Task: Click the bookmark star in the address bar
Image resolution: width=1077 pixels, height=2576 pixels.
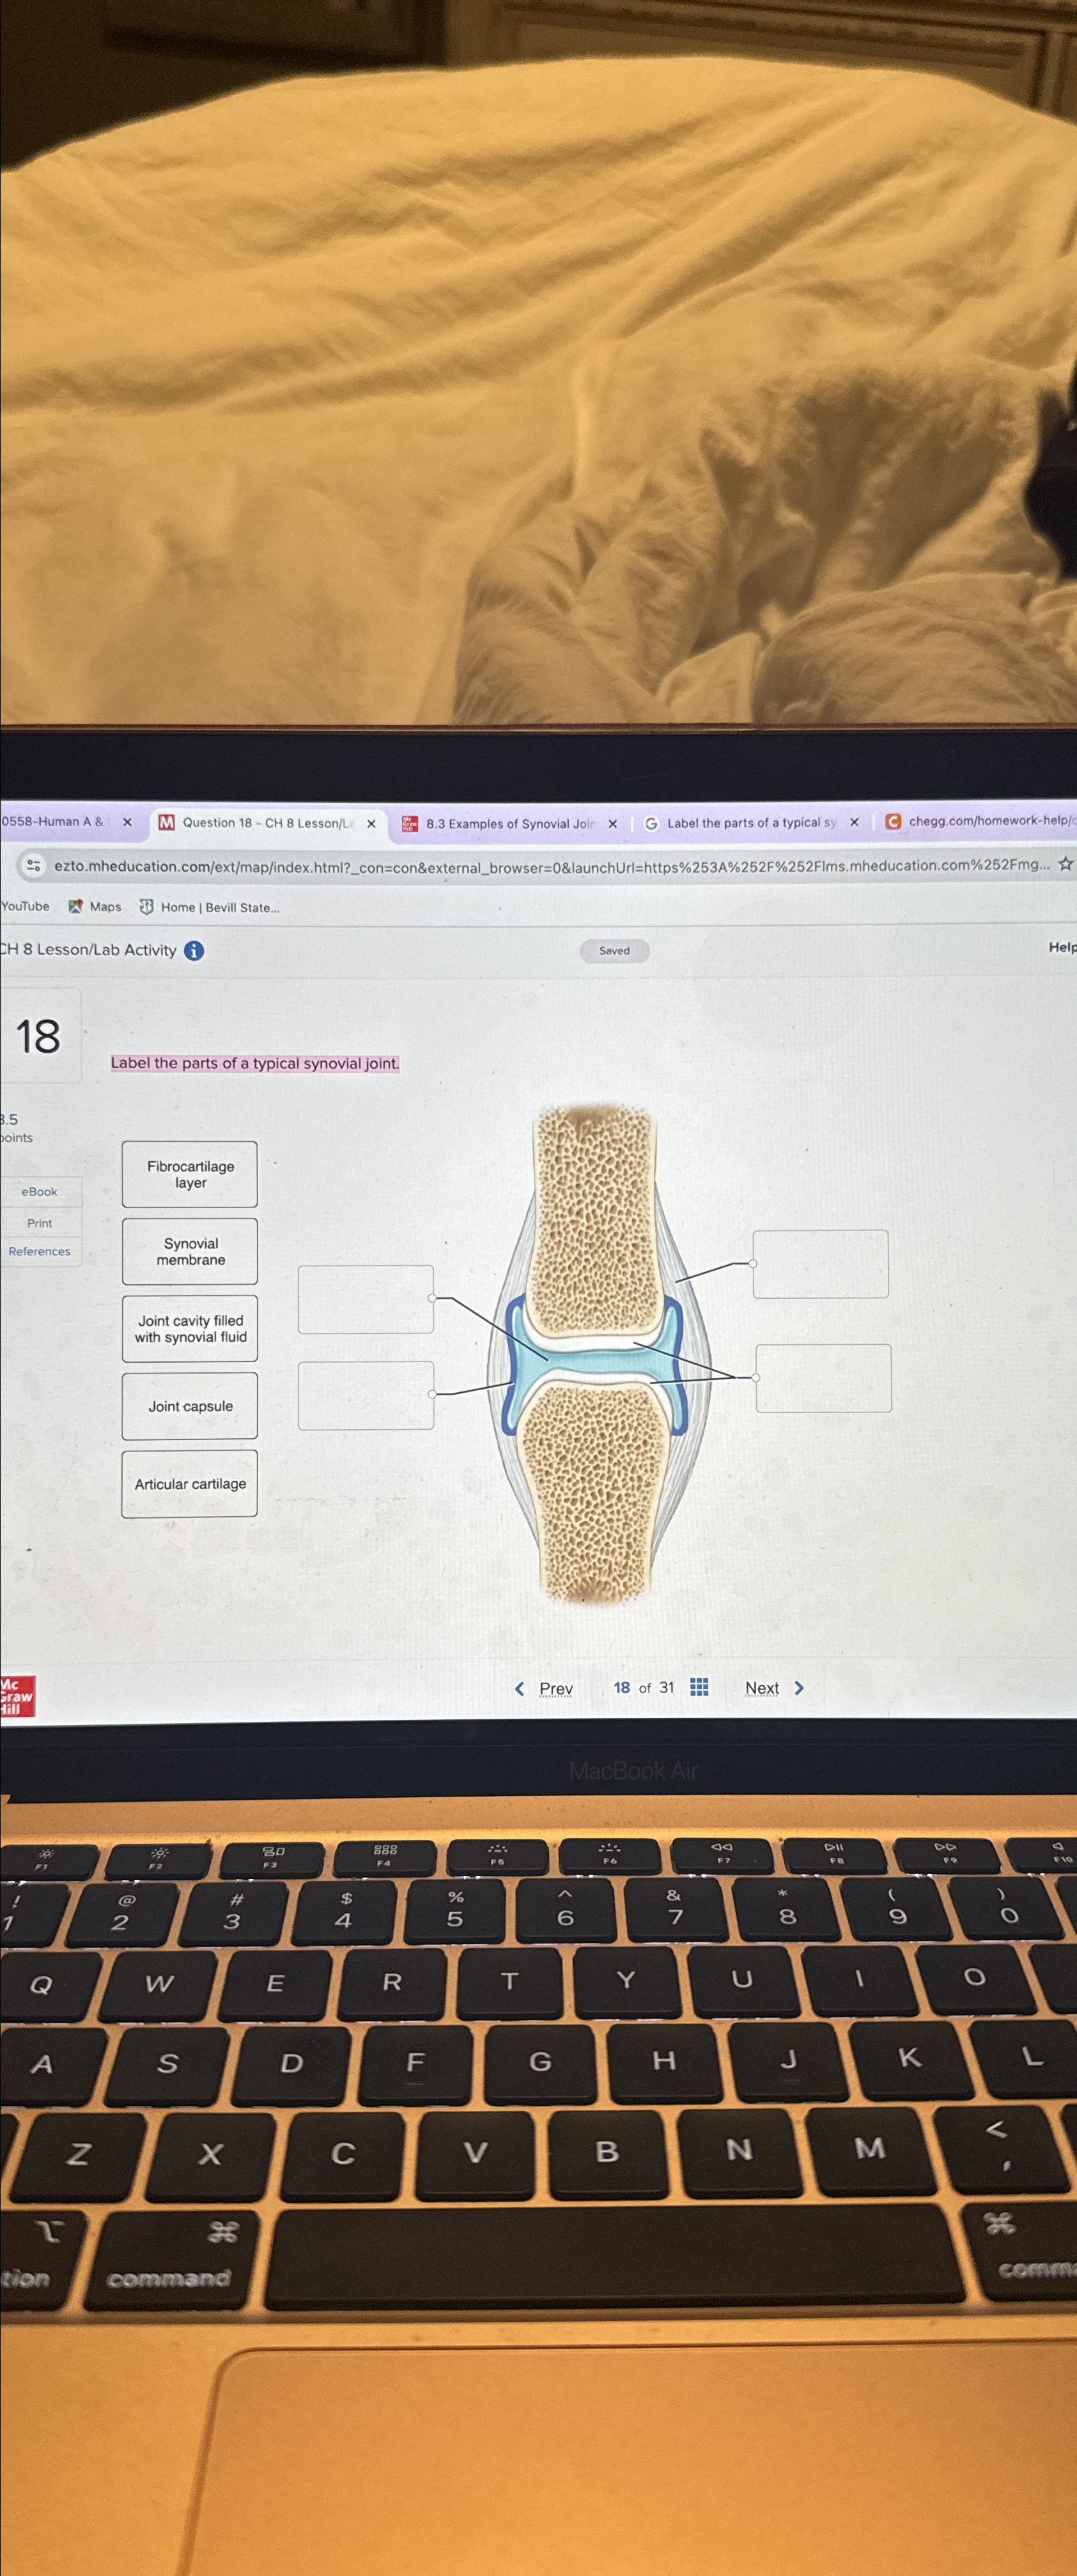Action: point(1065,863)
